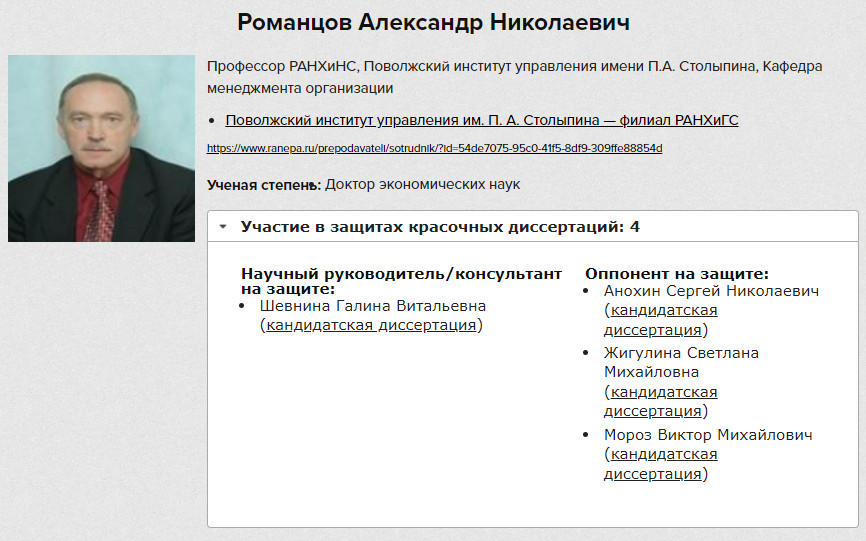
Task: Collapse the dissertations participation section arrow
Action: pos(223,226)
